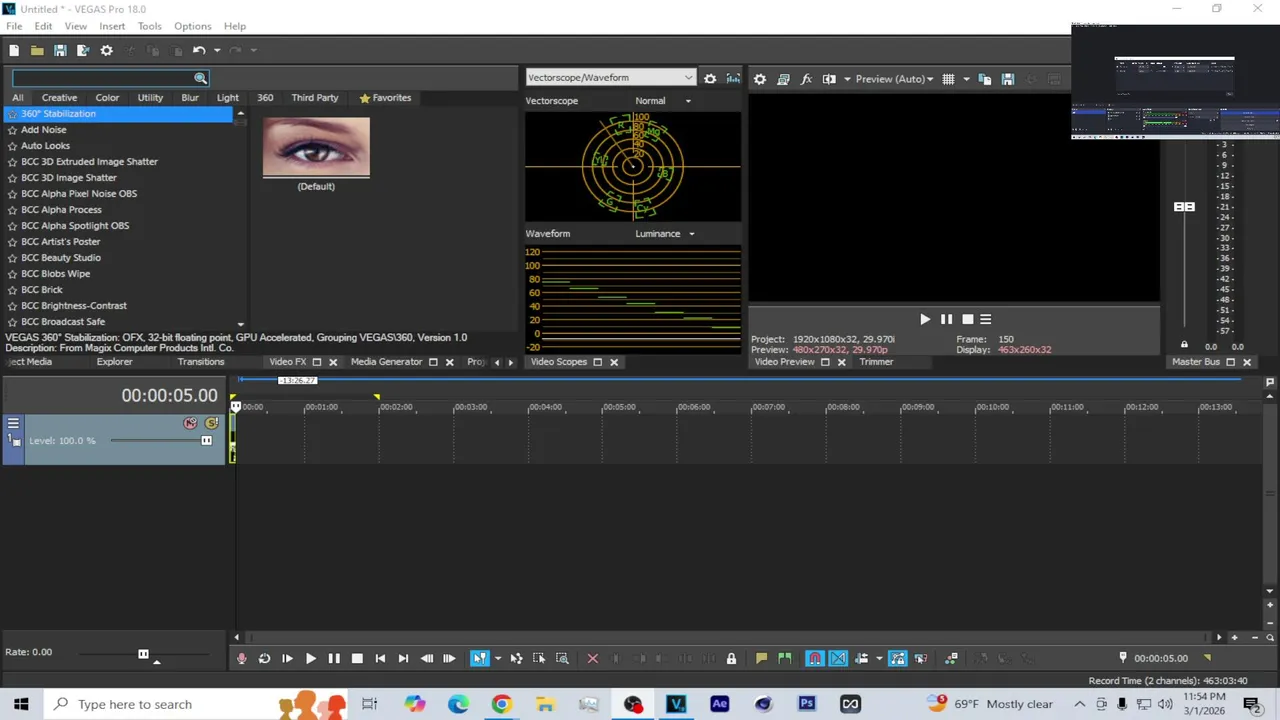This screenshot has height=720, width=1280.
Task: Show Favorites FX category
Action: (x=385, y=98)
